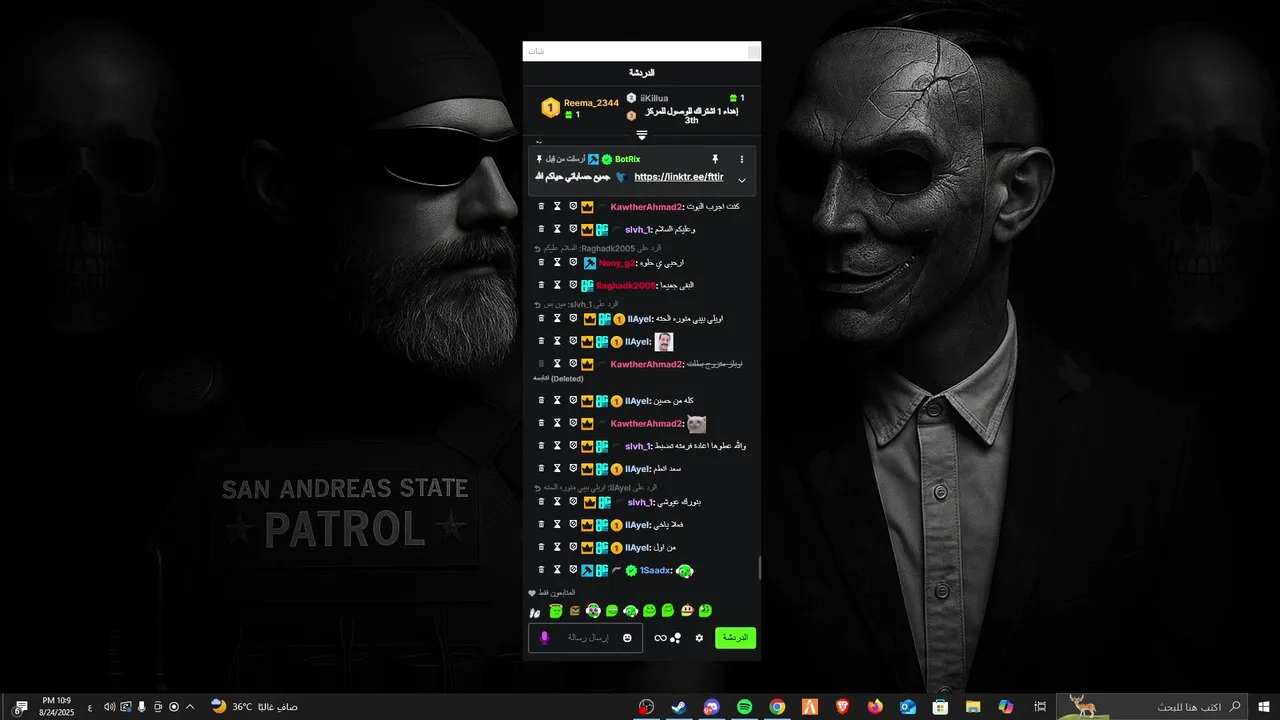Open Brave browser from the taskbar
The height and width of the screenshot is (720, 1280).
click(x=843, y=707)
